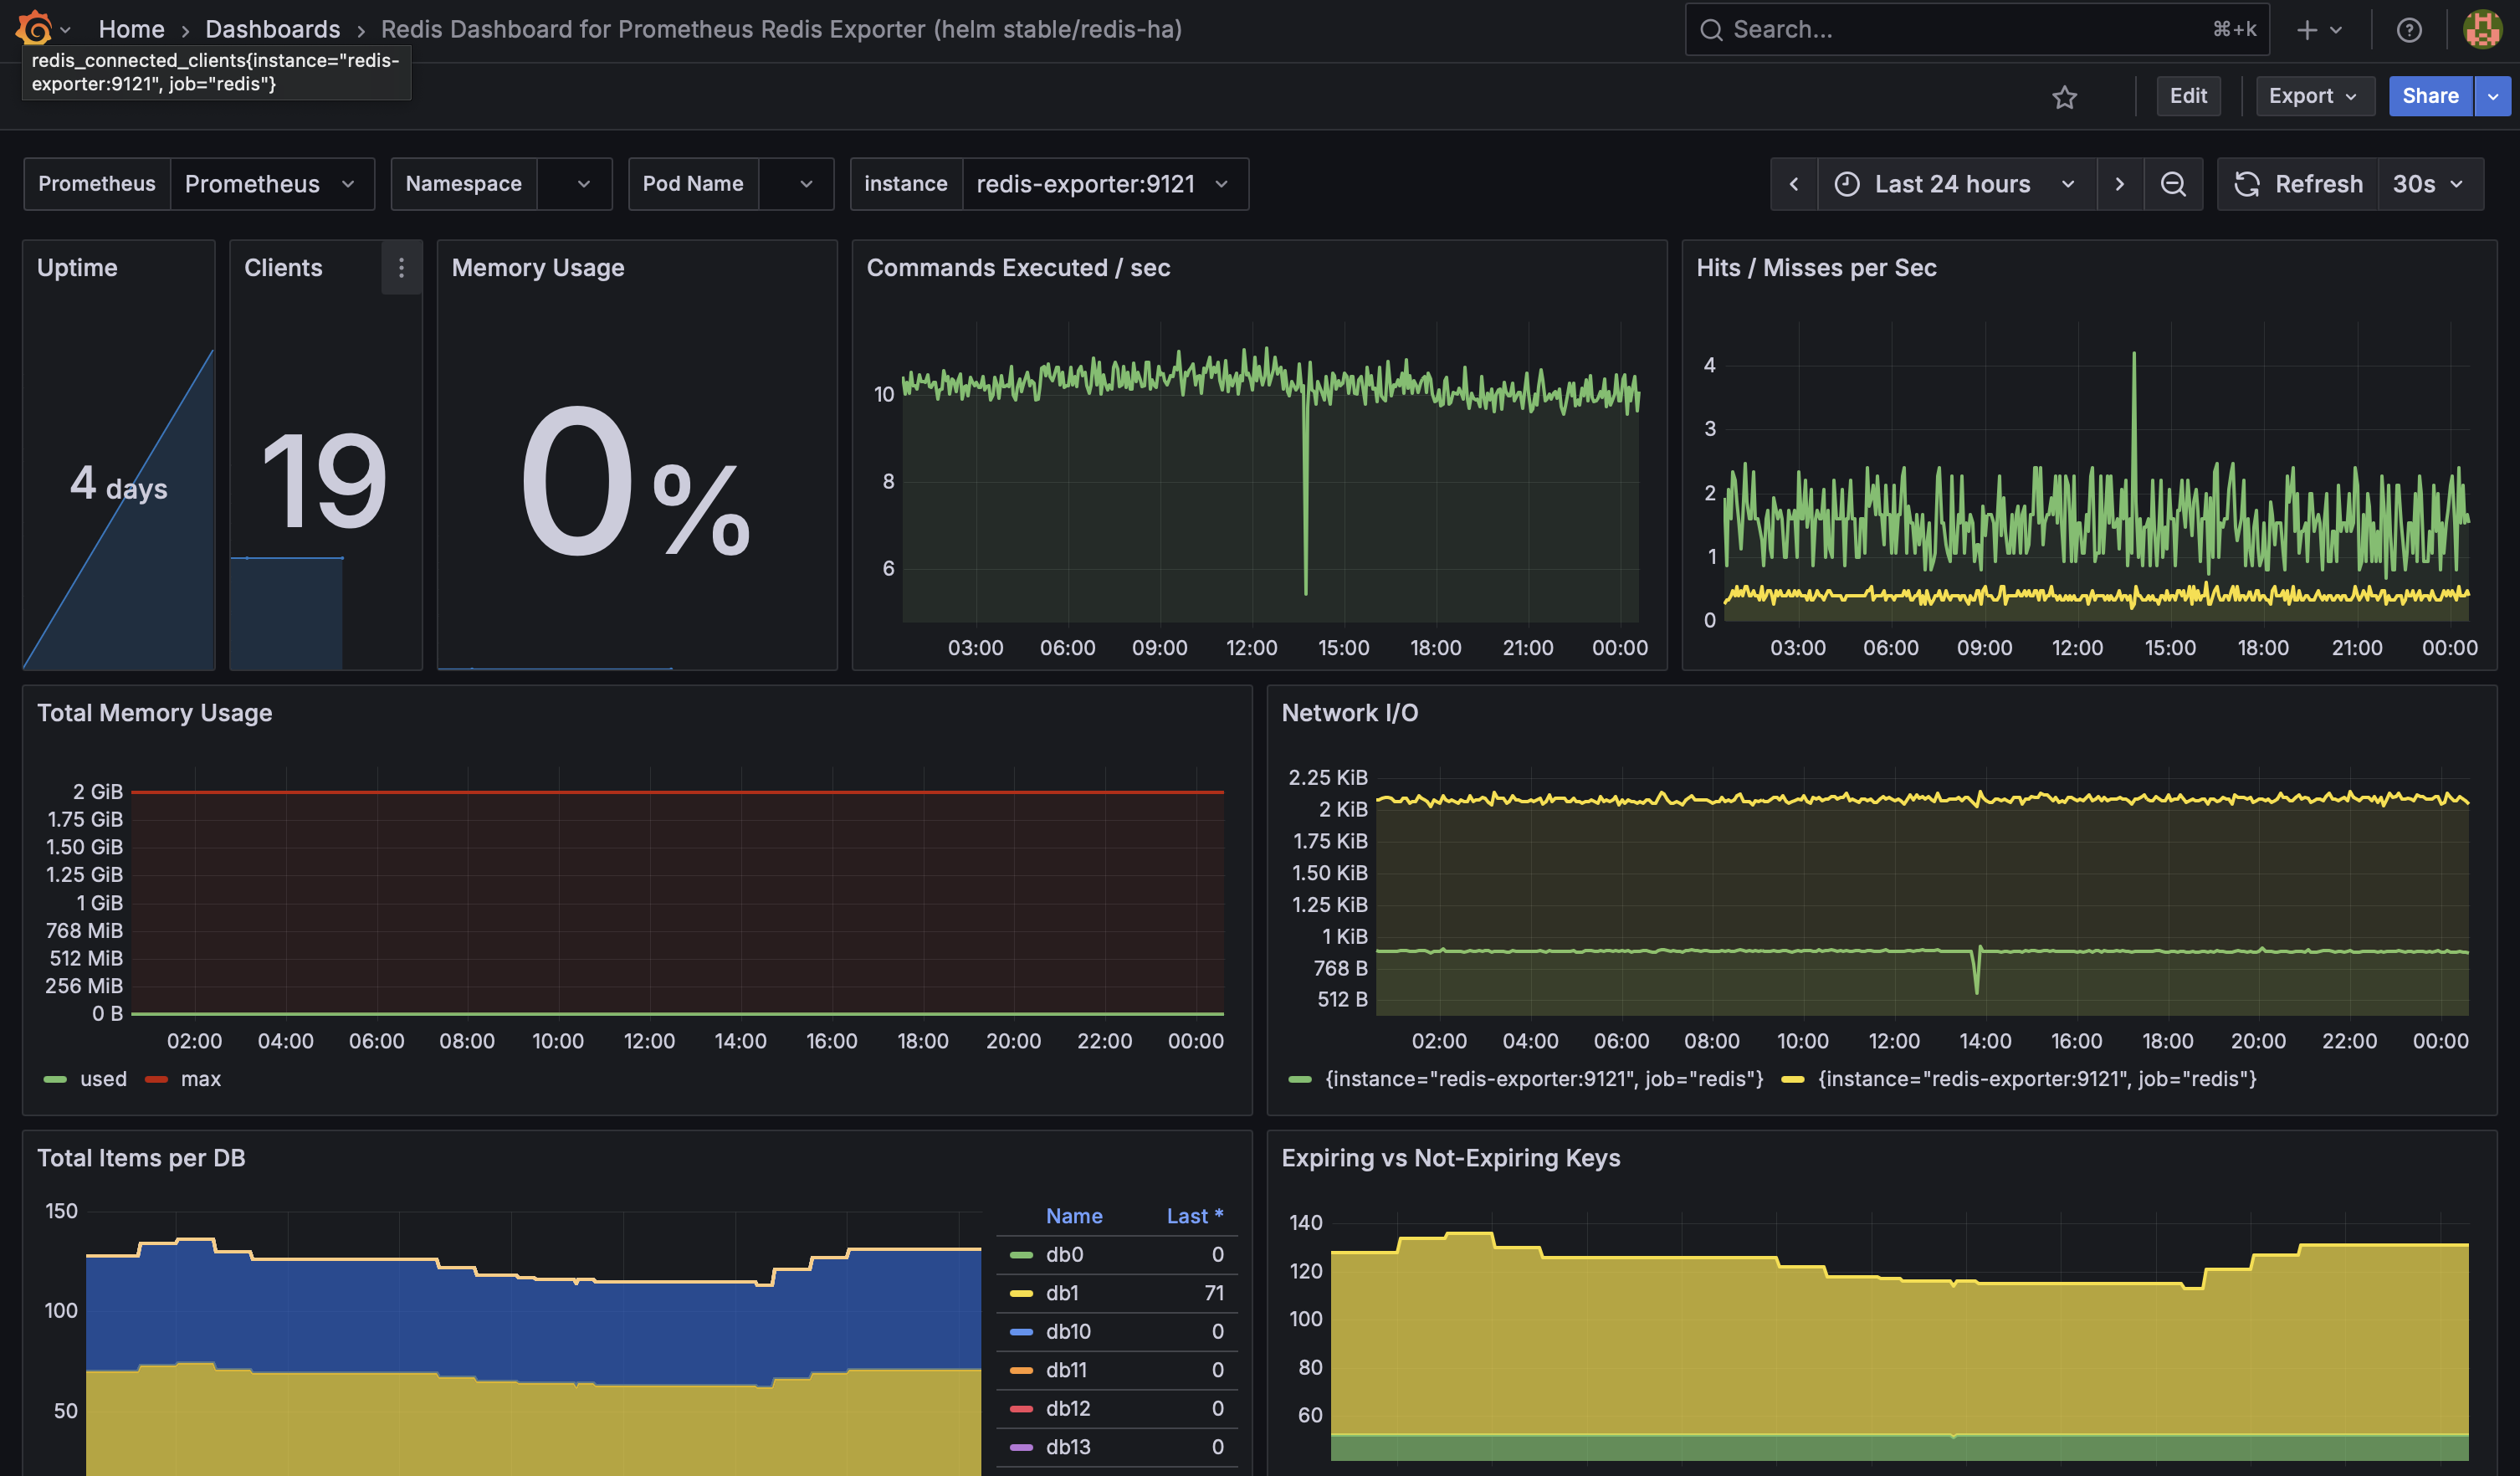This screenshot has width=2520, height=1476.
Task: Click the clock icon in the time picker
Action: (x=1846, y=183)
